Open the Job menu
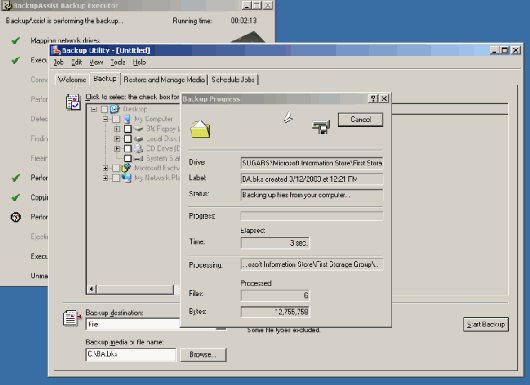The height and width of the screenshot is (385, 530). point(58,62)
